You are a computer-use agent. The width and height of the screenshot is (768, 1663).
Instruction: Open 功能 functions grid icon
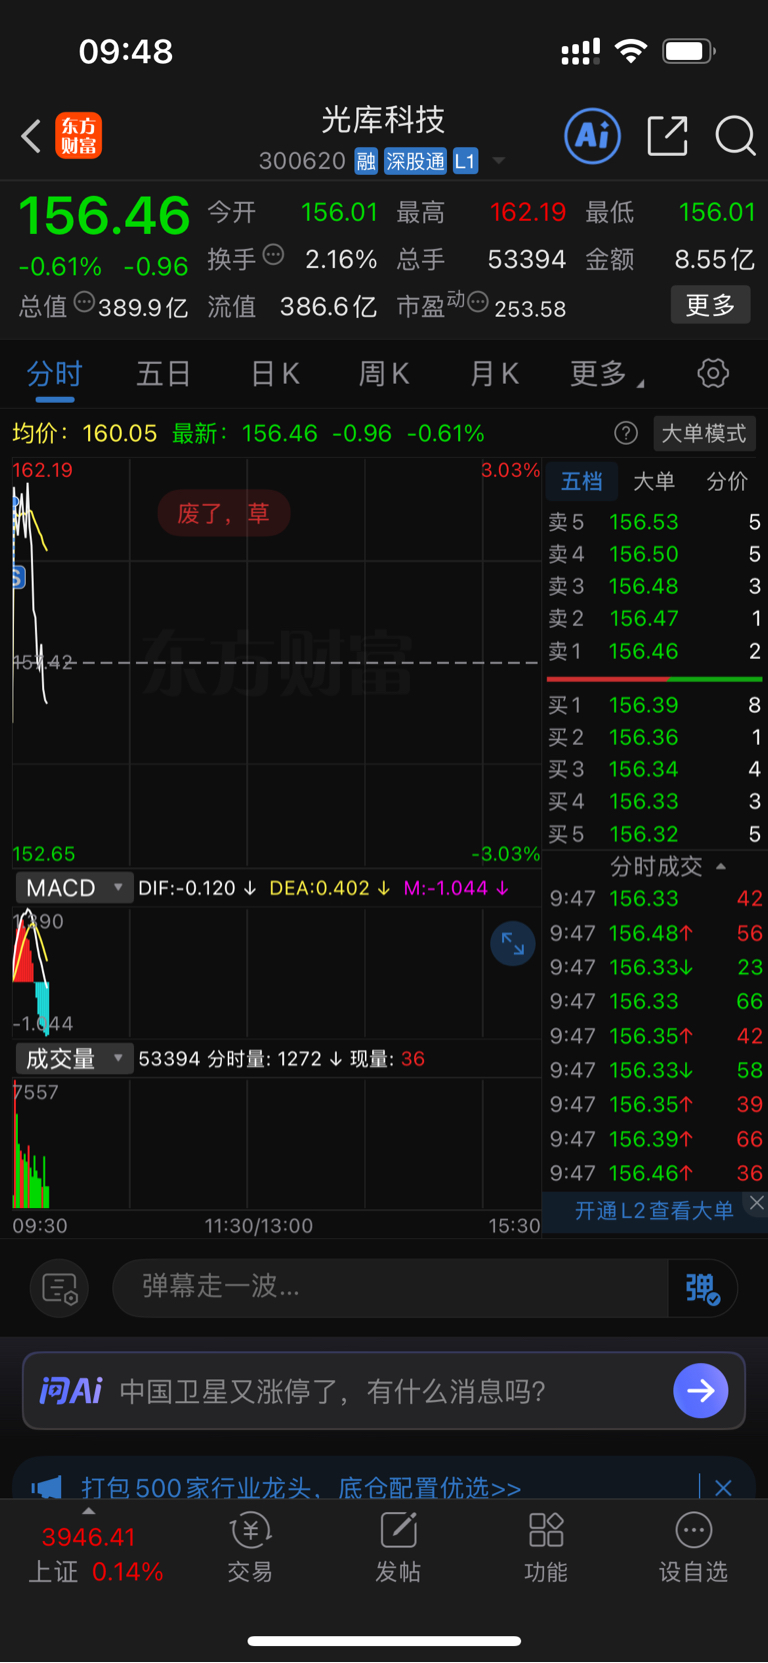[546, 1548]
